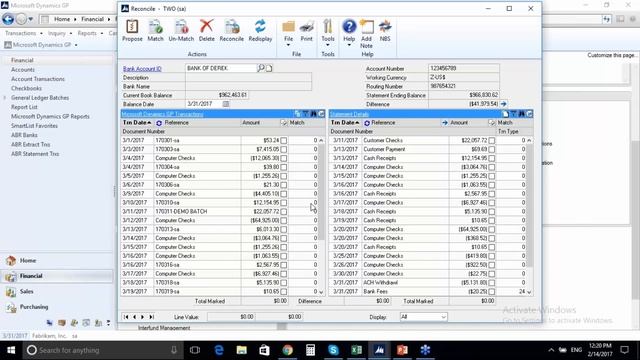Screen dimensions: 640x360
Task: Open the File toolbar button
Action: pyautogui.click(x=288, y=31)
